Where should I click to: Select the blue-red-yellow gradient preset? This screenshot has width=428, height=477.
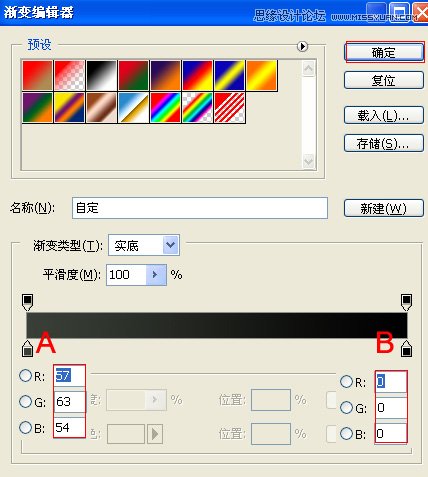click(x=198, y=75)
